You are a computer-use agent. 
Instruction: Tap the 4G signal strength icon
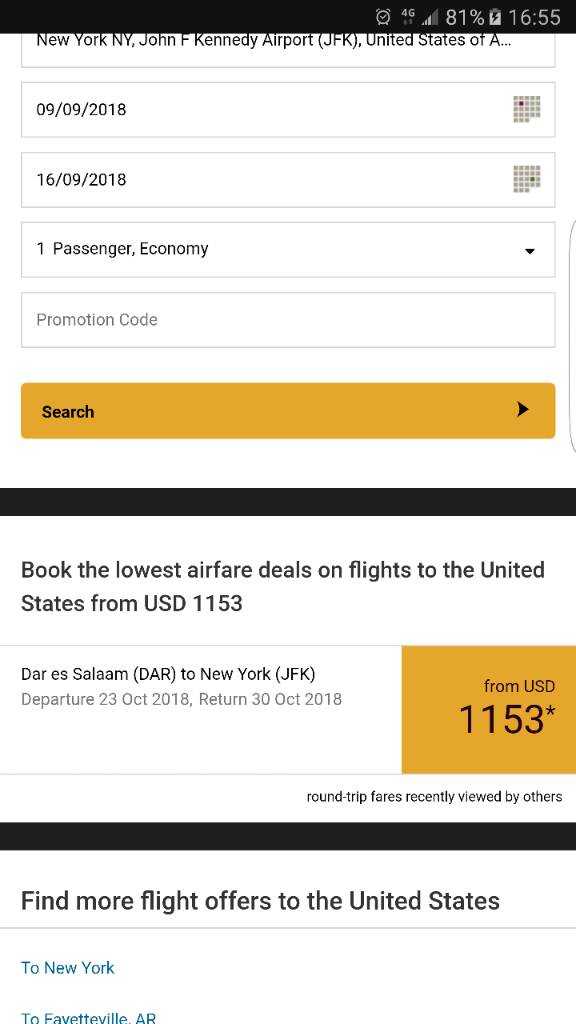(419, 17)
